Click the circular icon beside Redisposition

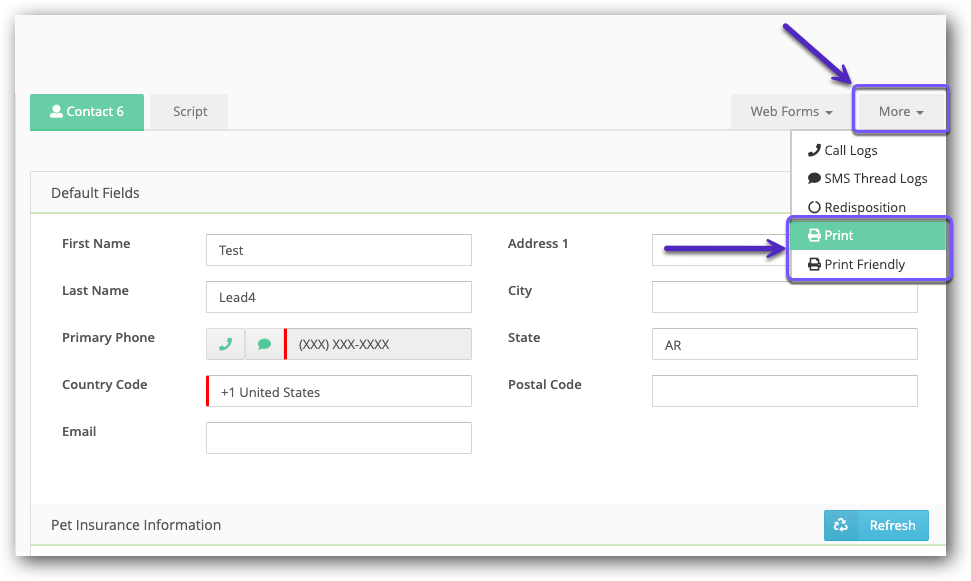[x=814, y=207]
